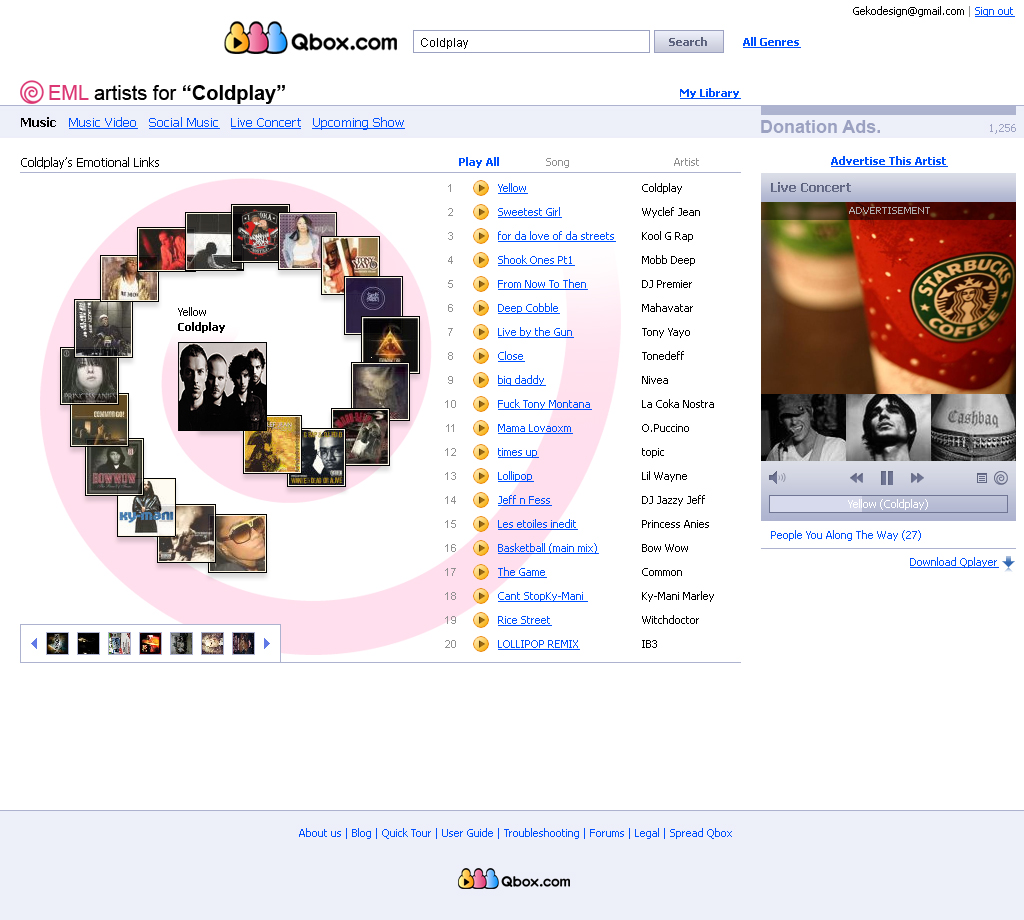This screenshot has width=1024, height=920.
Task: Click the Qbox.com logo at top
Action: 311,39
